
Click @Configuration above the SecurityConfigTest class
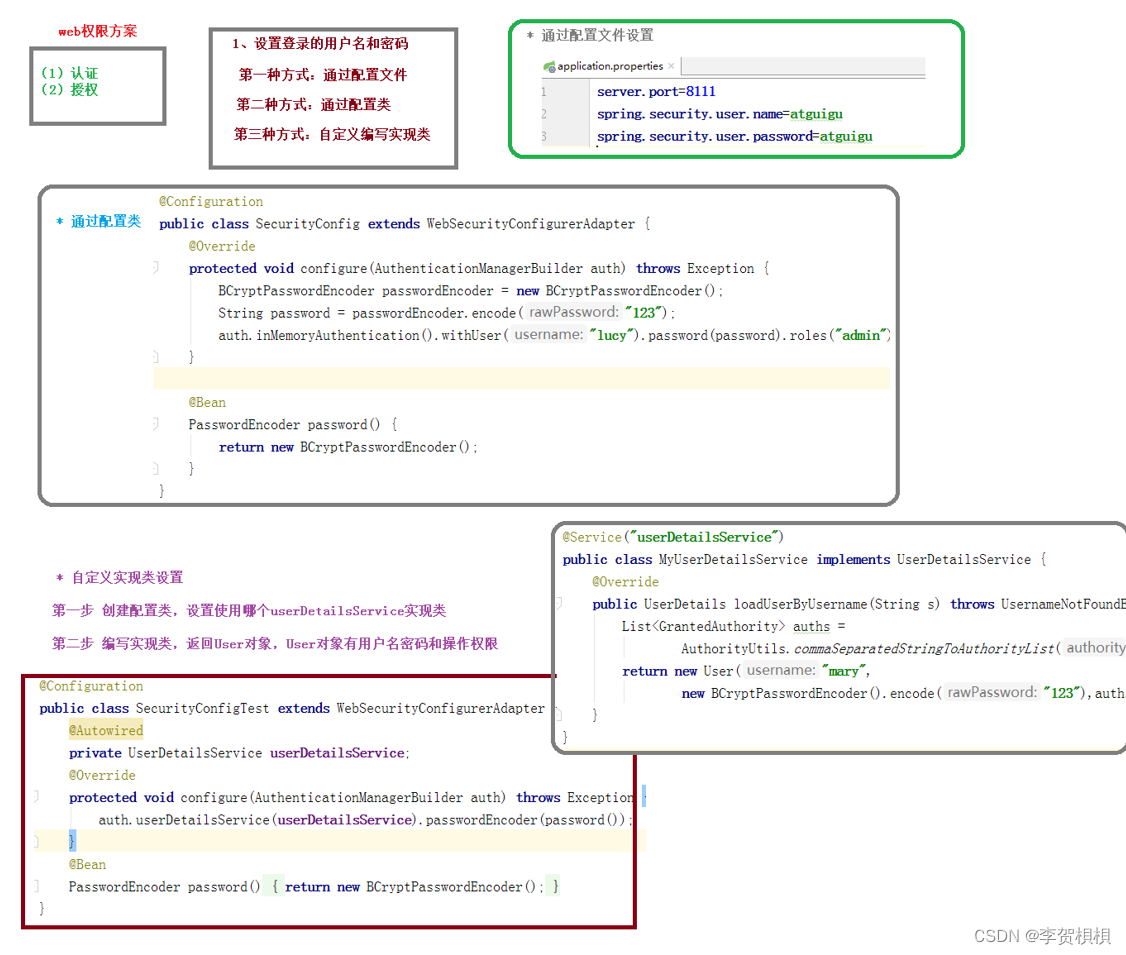click(91, 686)
